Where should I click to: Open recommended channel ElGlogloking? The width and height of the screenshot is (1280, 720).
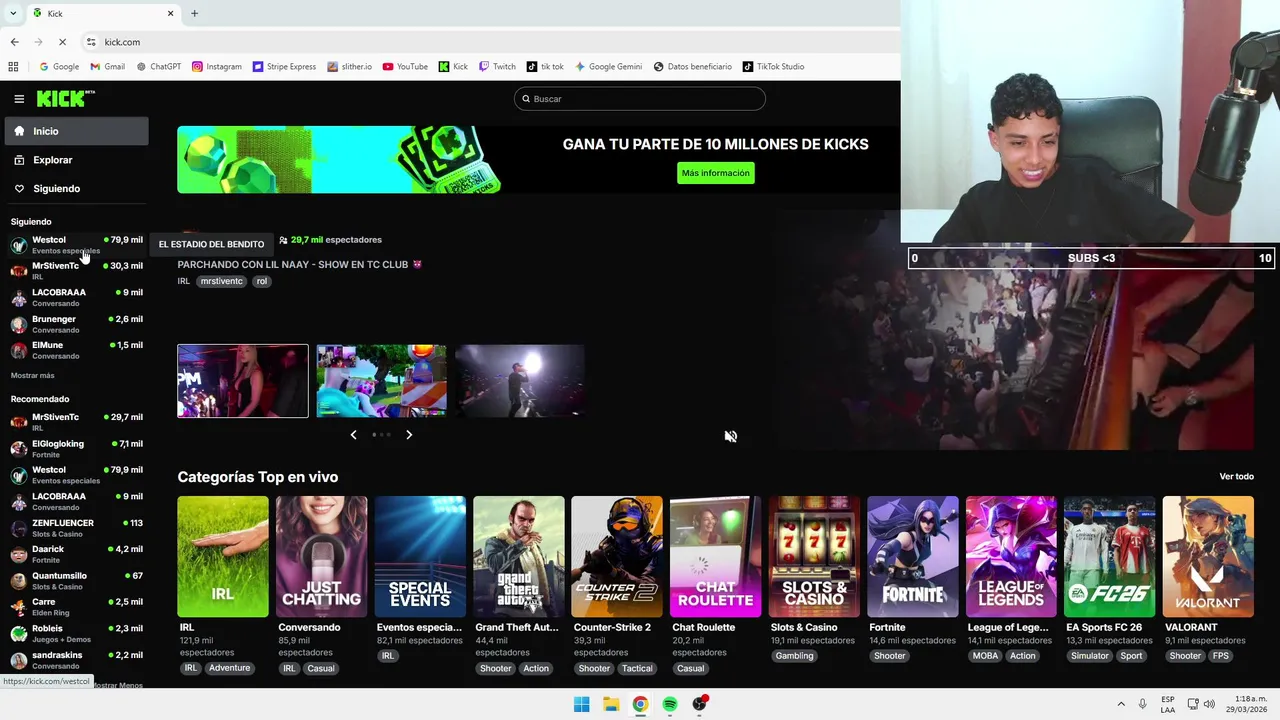click(x=76, y=449)
